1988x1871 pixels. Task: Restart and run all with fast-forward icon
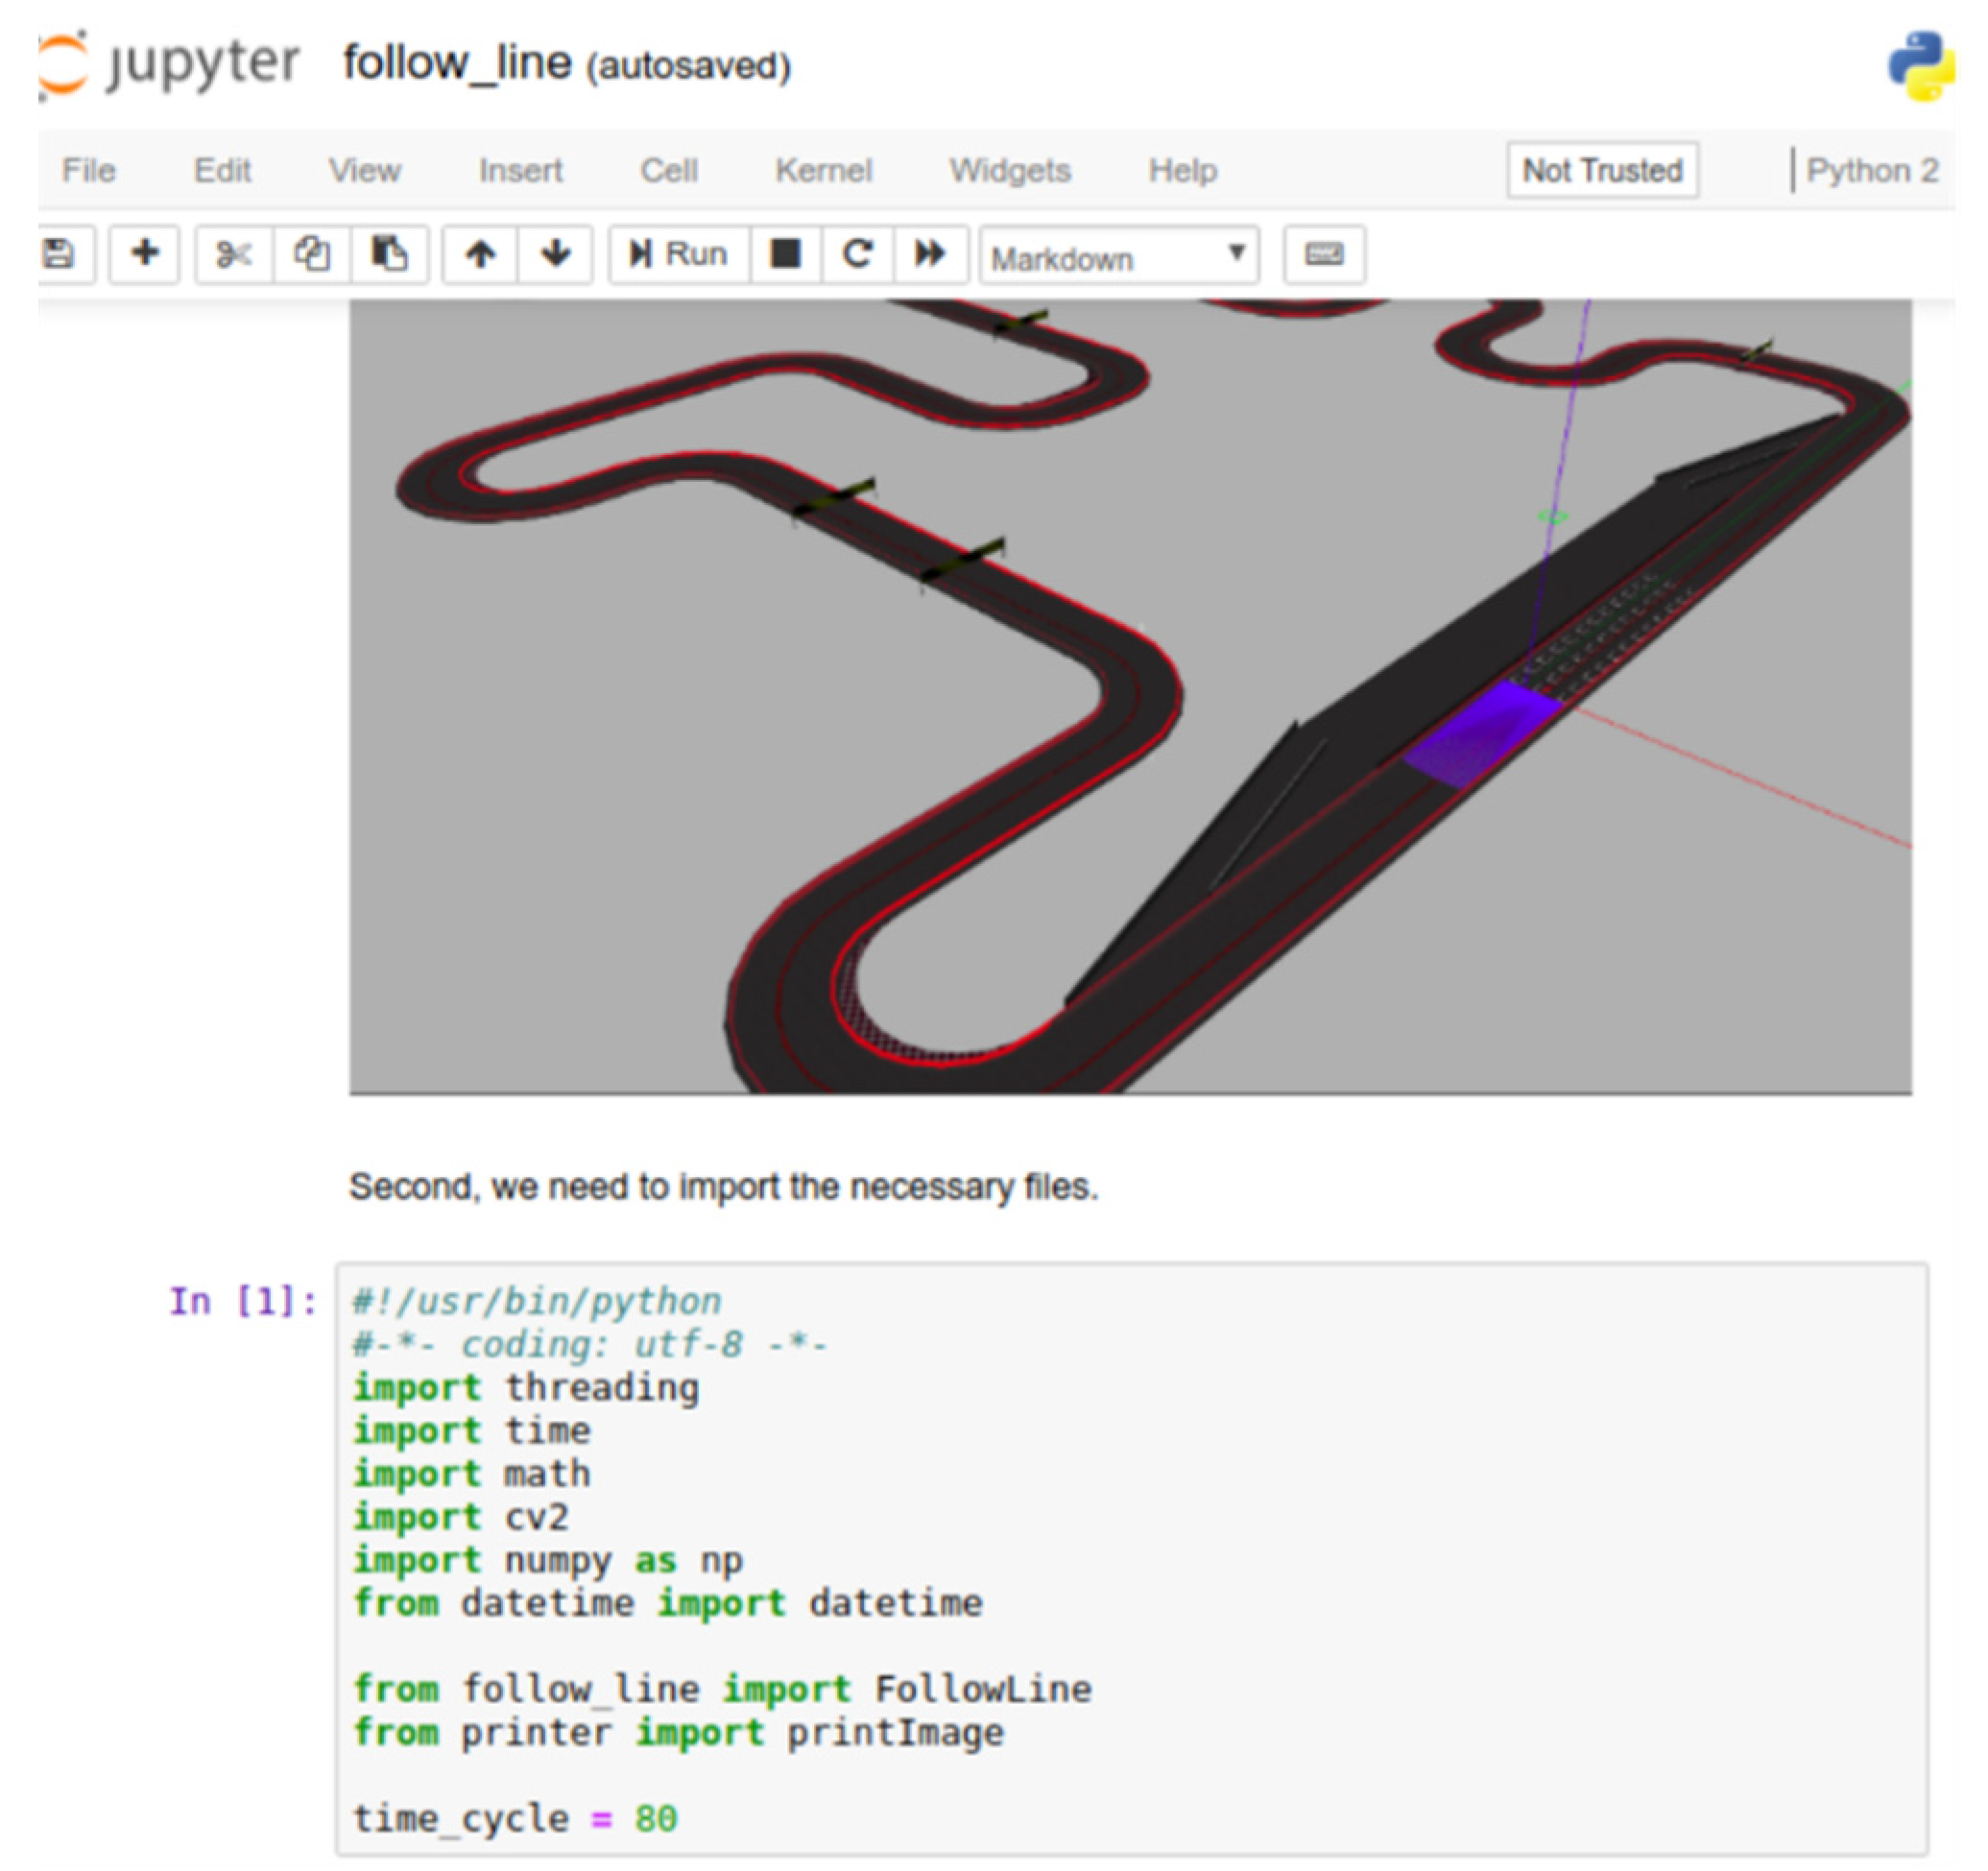click(930, 254)
